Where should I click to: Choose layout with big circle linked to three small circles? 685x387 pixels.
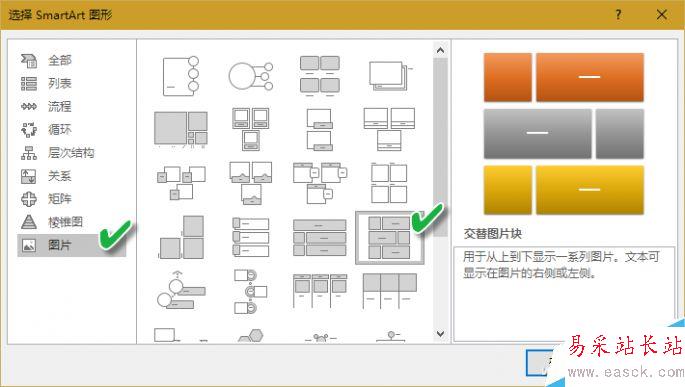[251, 76]
